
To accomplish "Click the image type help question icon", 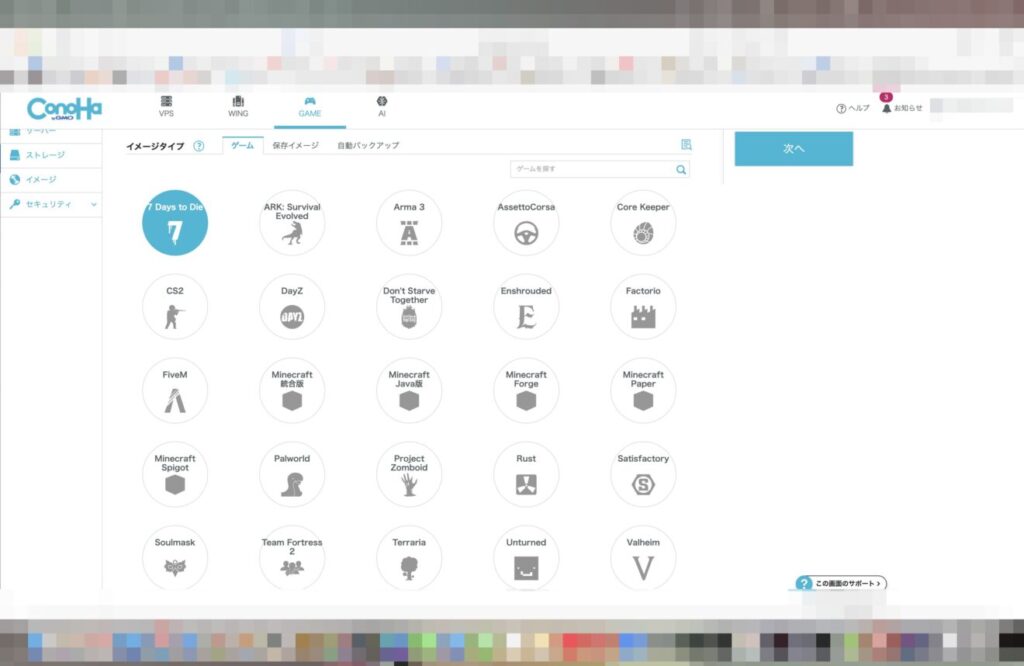I will (x=199, y=146).
